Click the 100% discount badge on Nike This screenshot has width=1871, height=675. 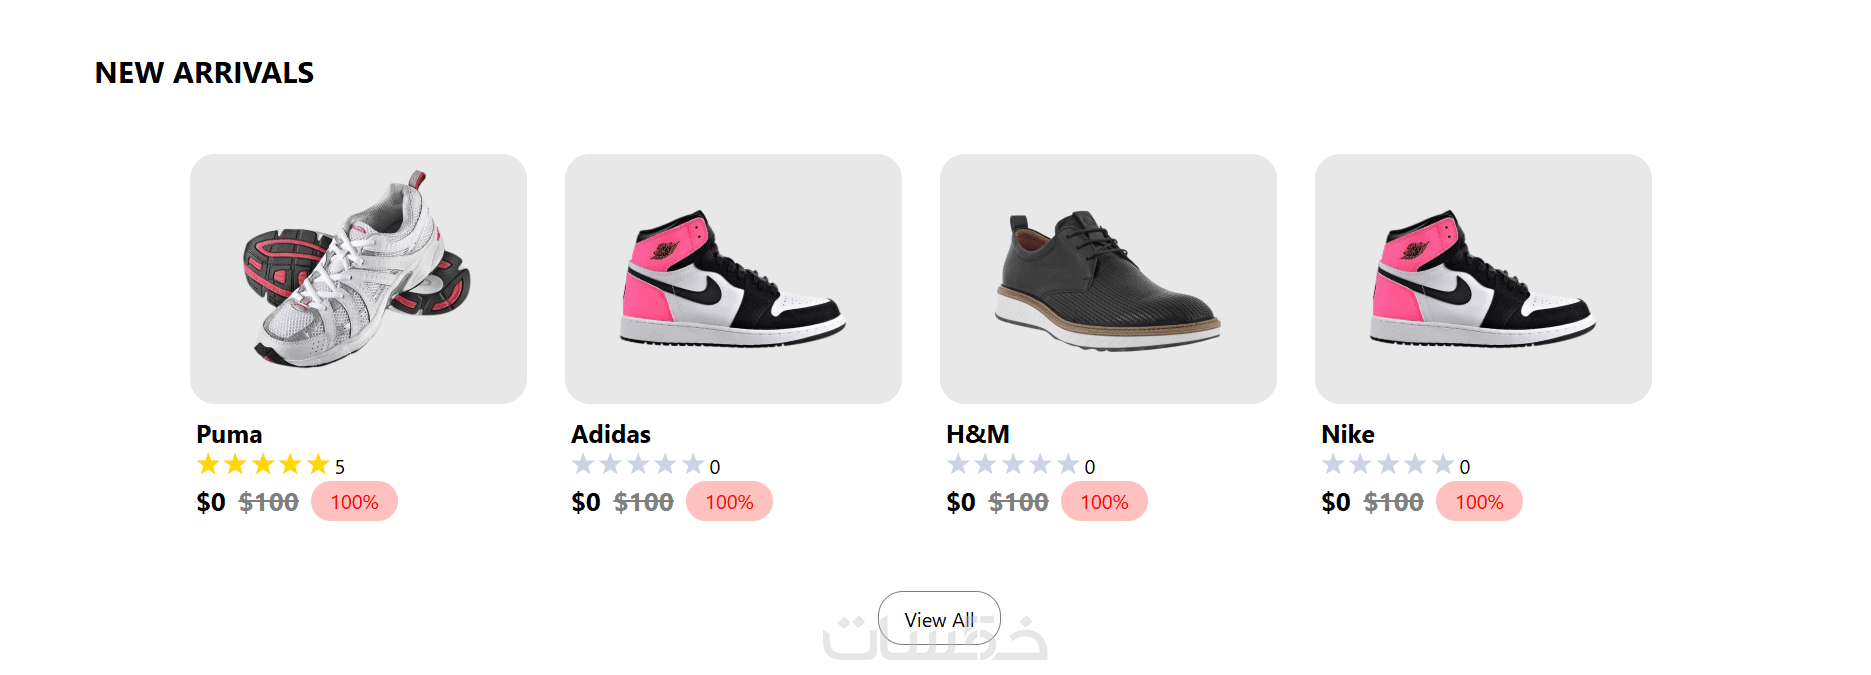click(1479, 502)
